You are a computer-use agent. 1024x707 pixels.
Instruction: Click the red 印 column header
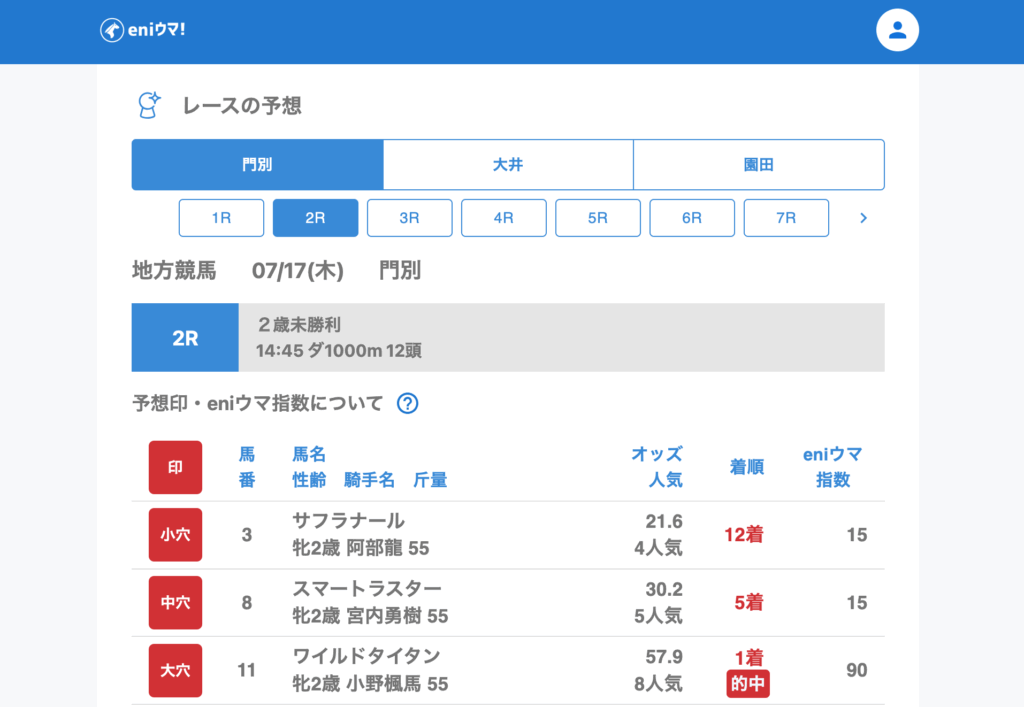click(175, 467)
